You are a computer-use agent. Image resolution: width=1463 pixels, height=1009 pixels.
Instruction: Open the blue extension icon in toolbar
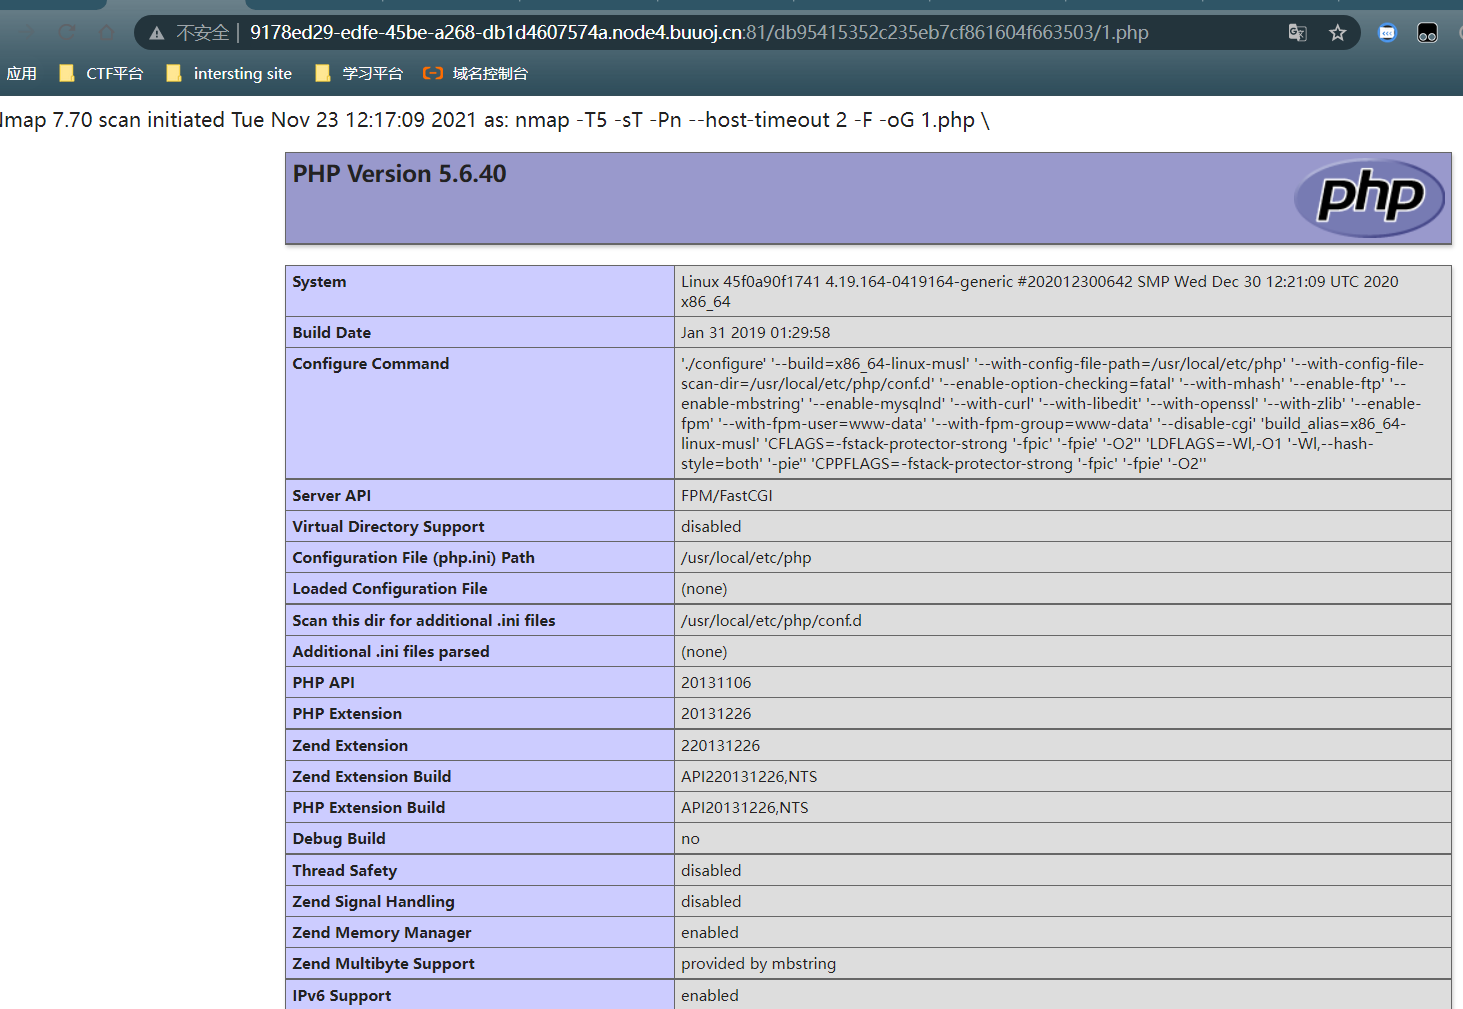pos(1387,33)
